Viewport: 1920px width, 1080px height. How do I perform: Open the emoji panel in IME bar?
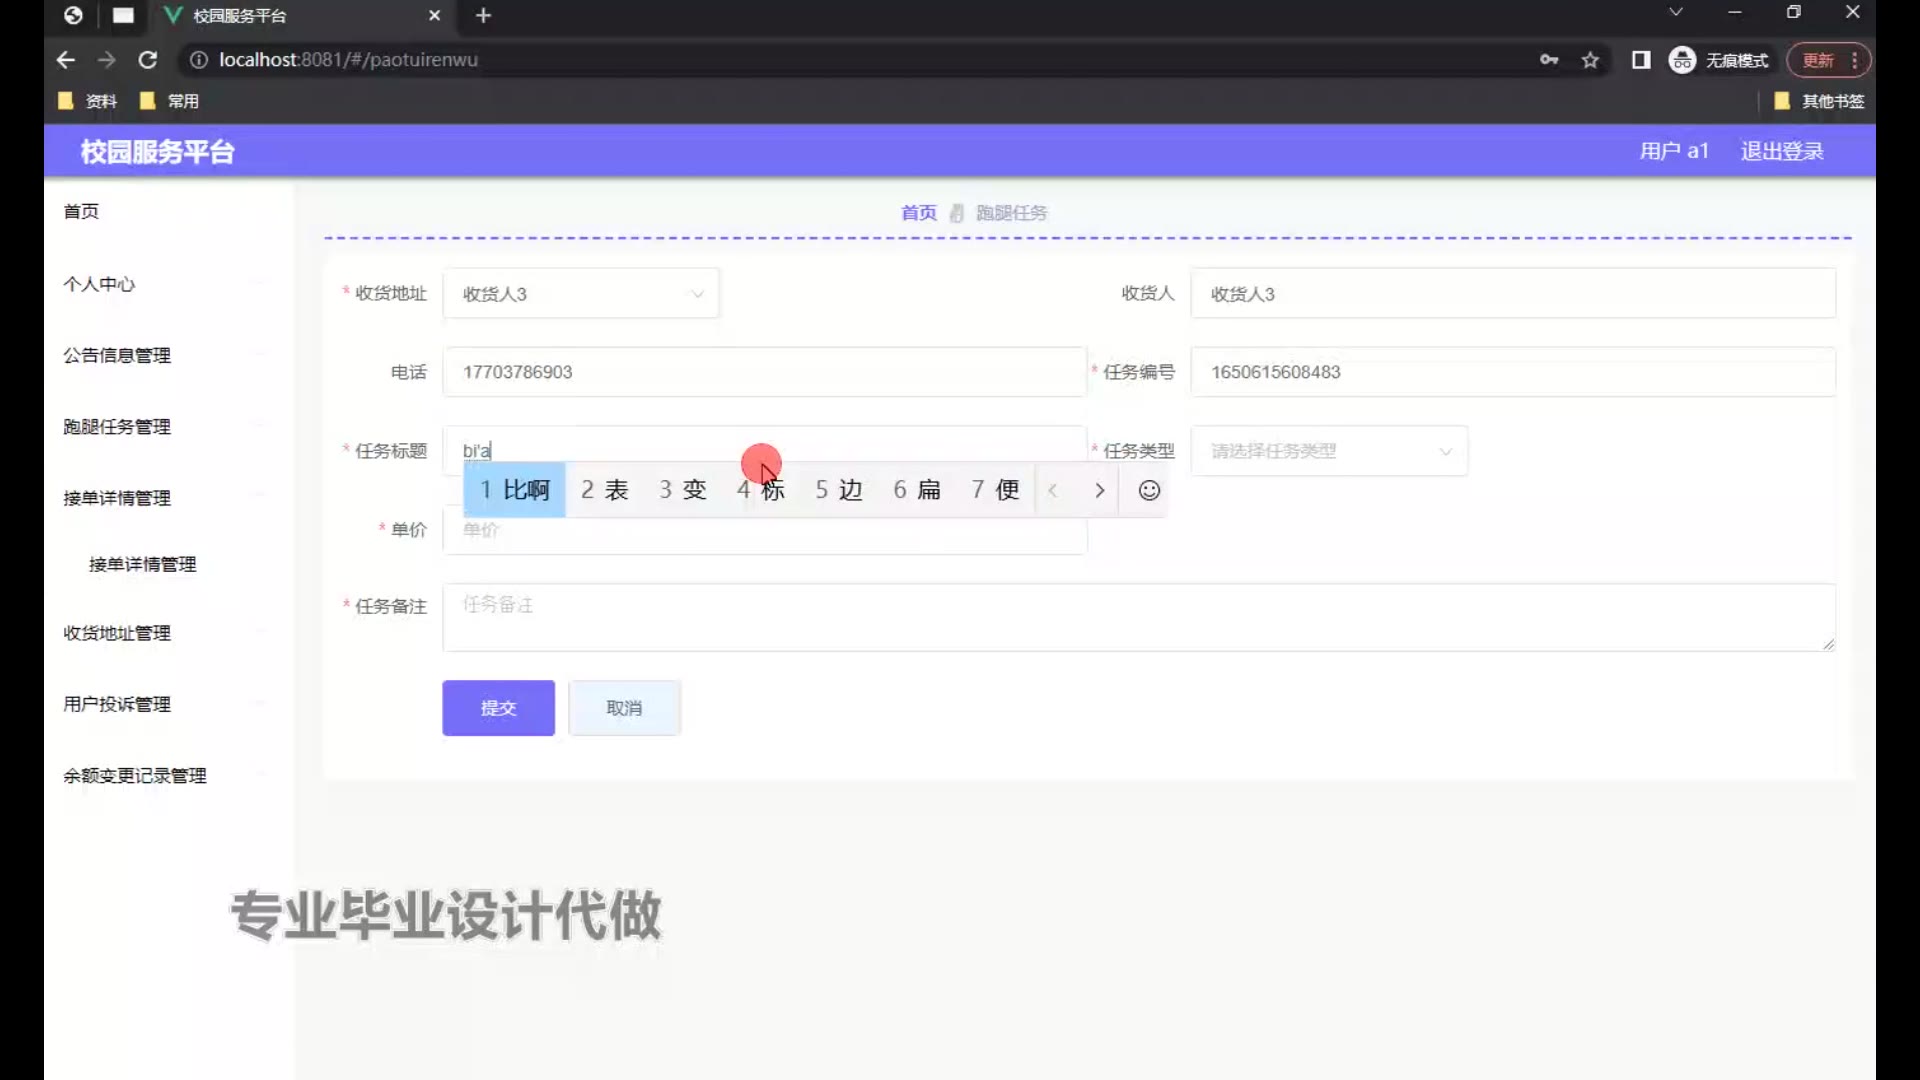1149,490
